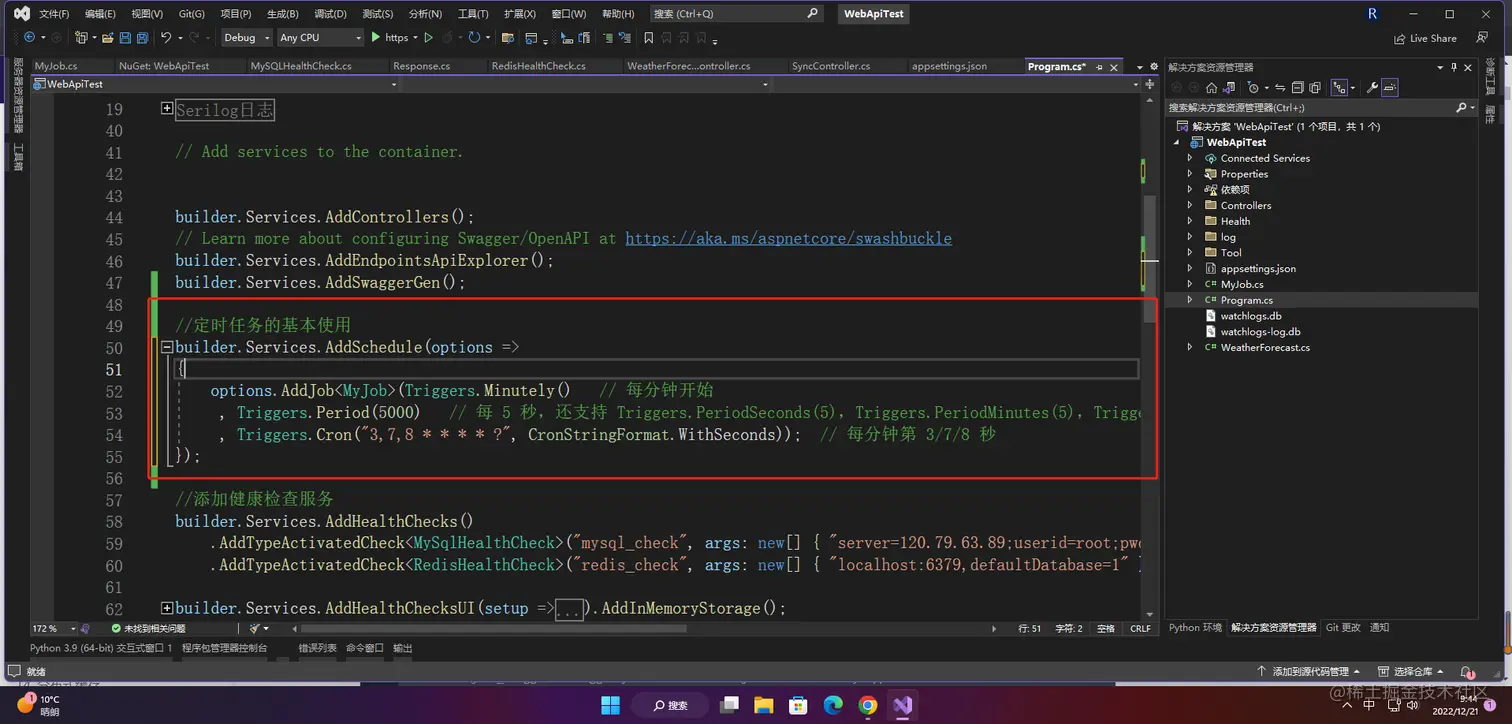The image size is (1512, 724).
Task: Click the Pending Changes Filter clock icon
Action: pyautogui.click(x=1253, y=88)
